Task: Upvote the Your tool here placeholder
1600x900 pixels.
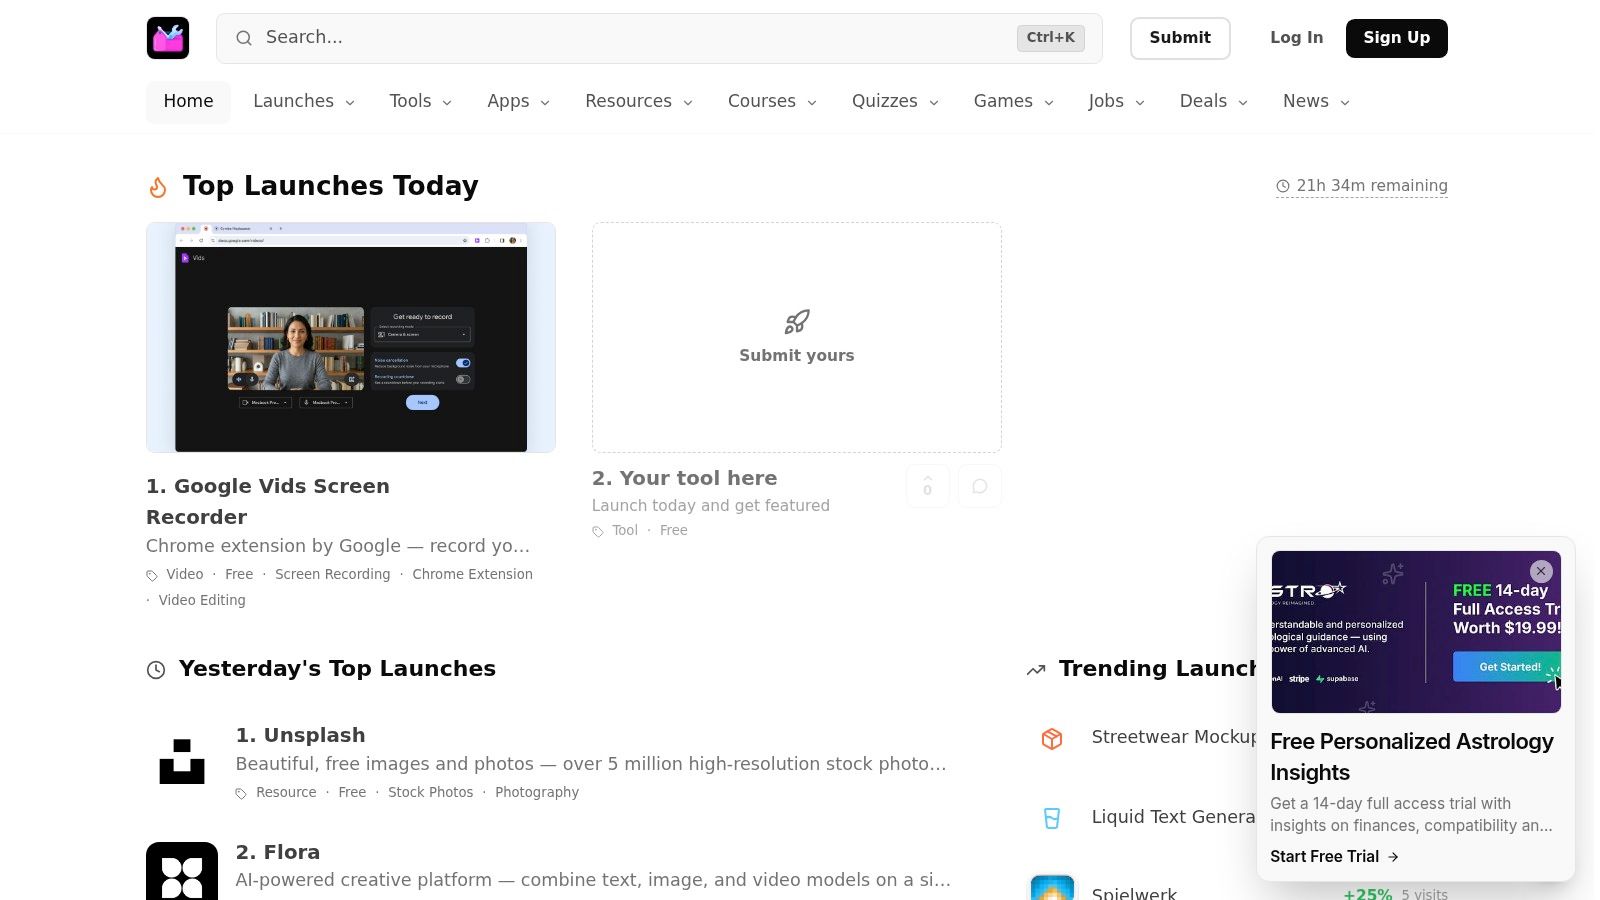Action: [x=927, y=486]
